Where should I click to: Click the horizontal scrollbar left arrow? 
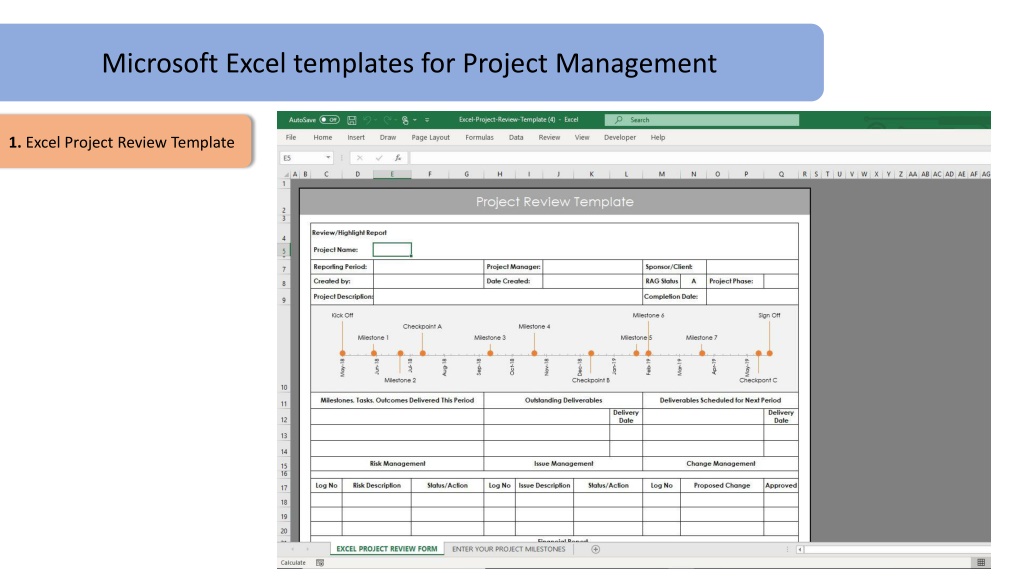[800, 550]
